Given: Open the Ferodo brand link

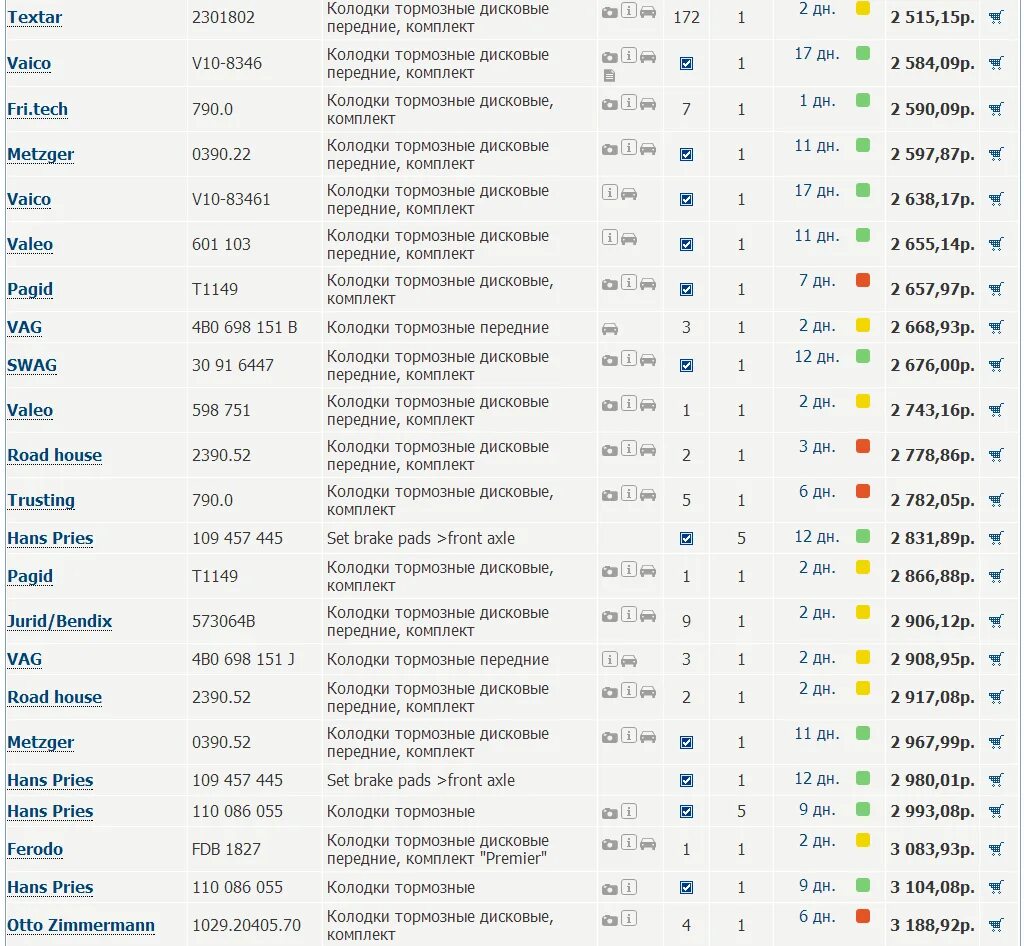Looking at the screenshot, I should (x=35, y=849).
